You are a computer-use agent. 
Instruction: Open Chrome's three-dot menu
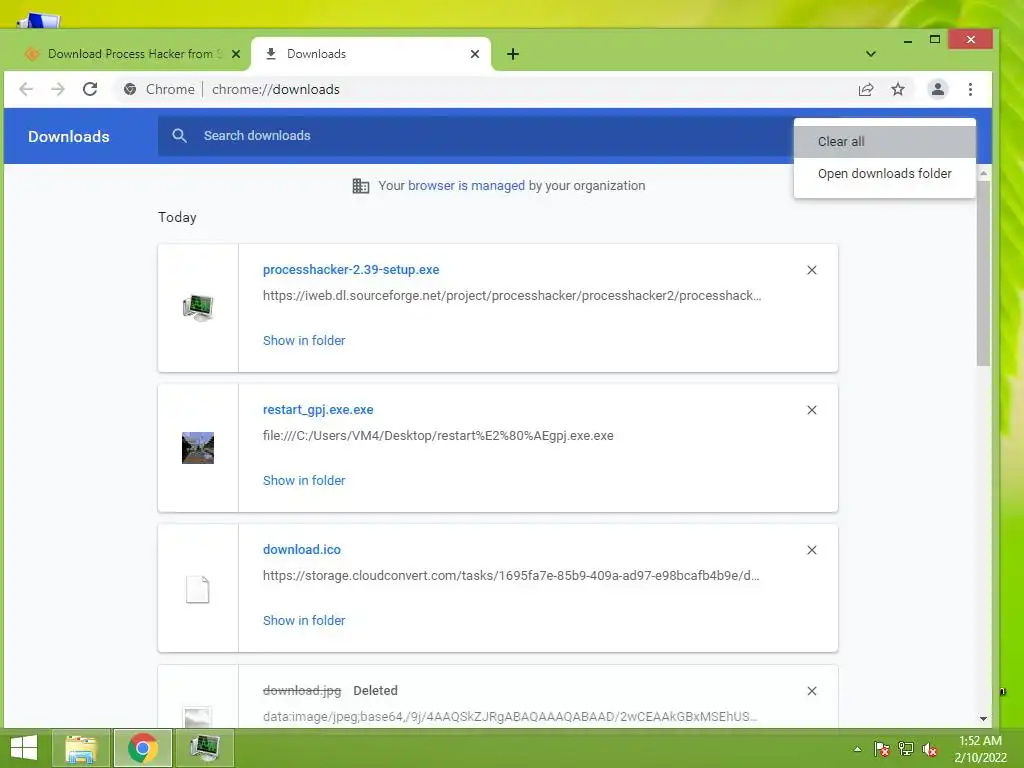coord(970,89)
